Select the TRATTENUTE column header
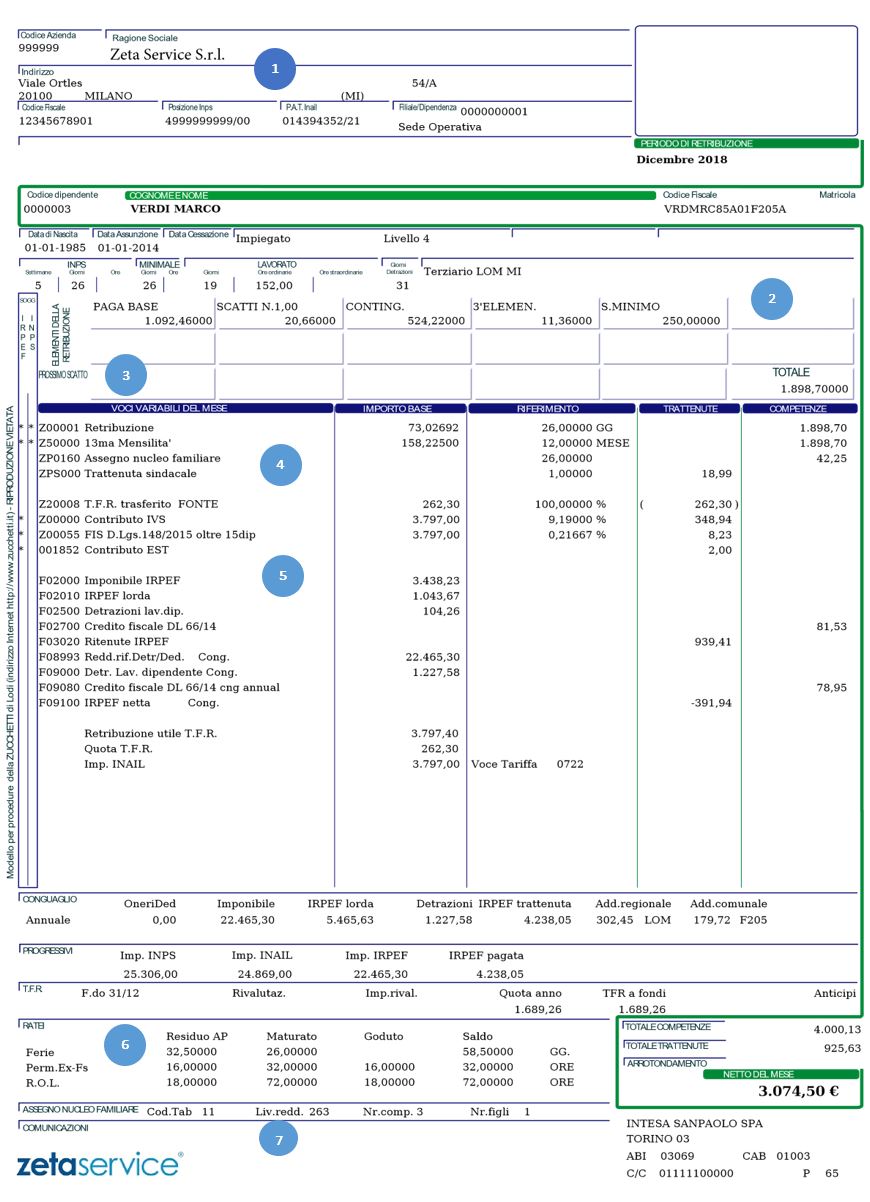 click(x=688, y=408)
